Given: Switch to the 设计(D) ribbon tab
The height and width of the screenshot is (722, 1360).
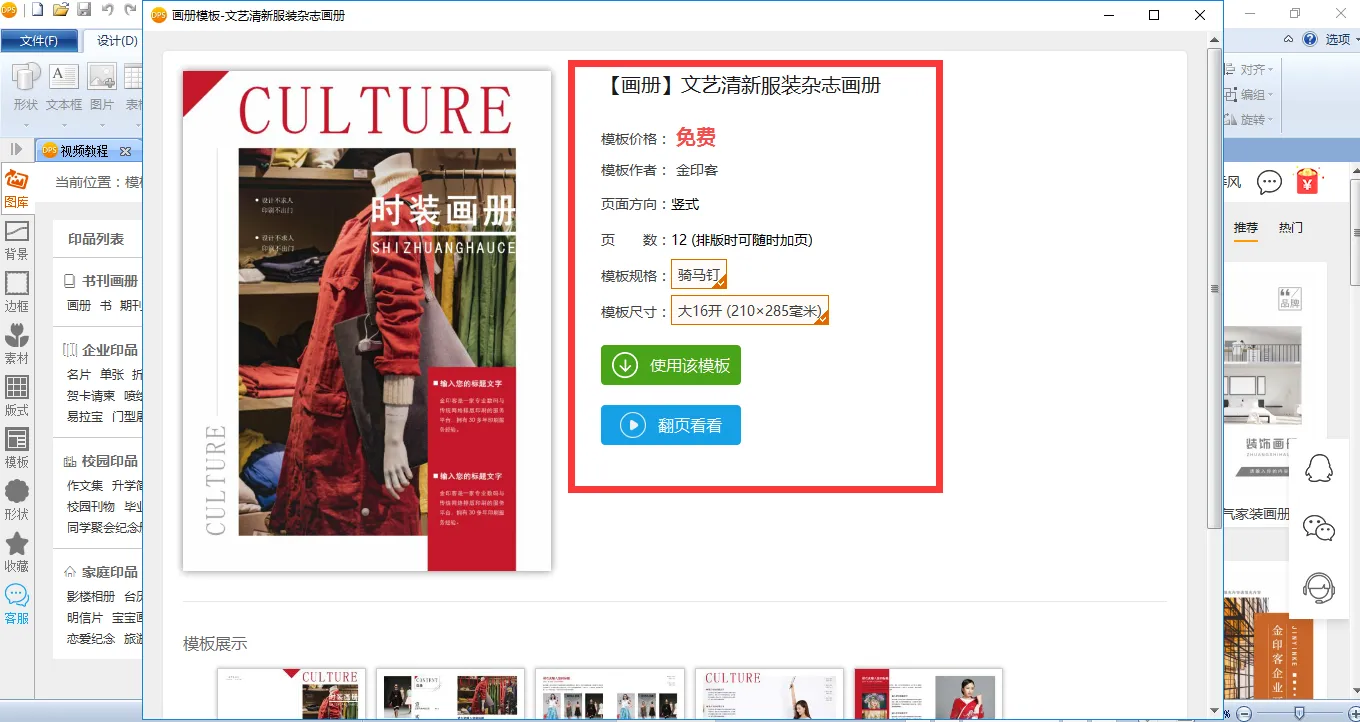Looking at the screenshot, I should 117,41.
